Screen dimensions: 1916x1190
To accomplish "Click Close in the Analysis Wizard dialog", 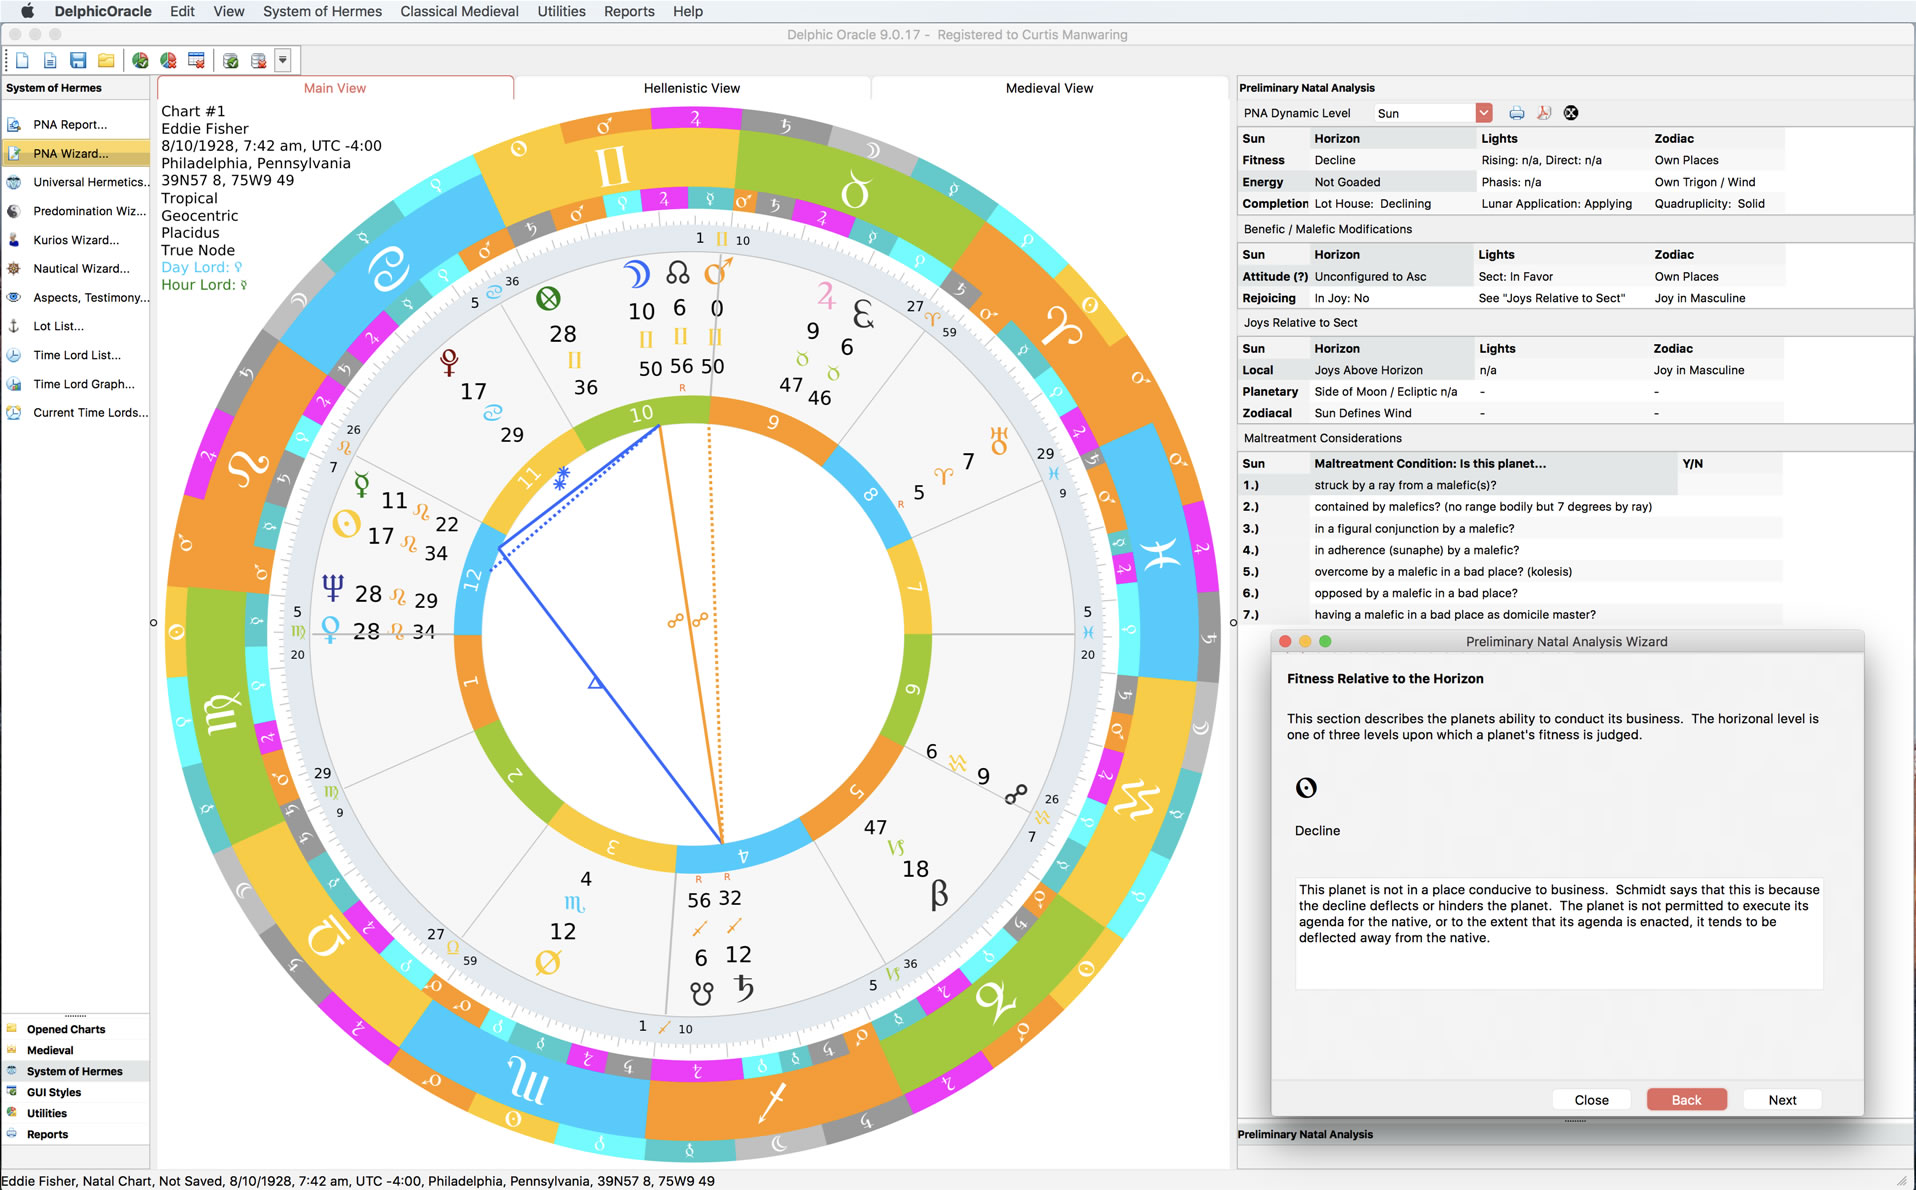I will pyautogui.click(x=1591, y=1100).
